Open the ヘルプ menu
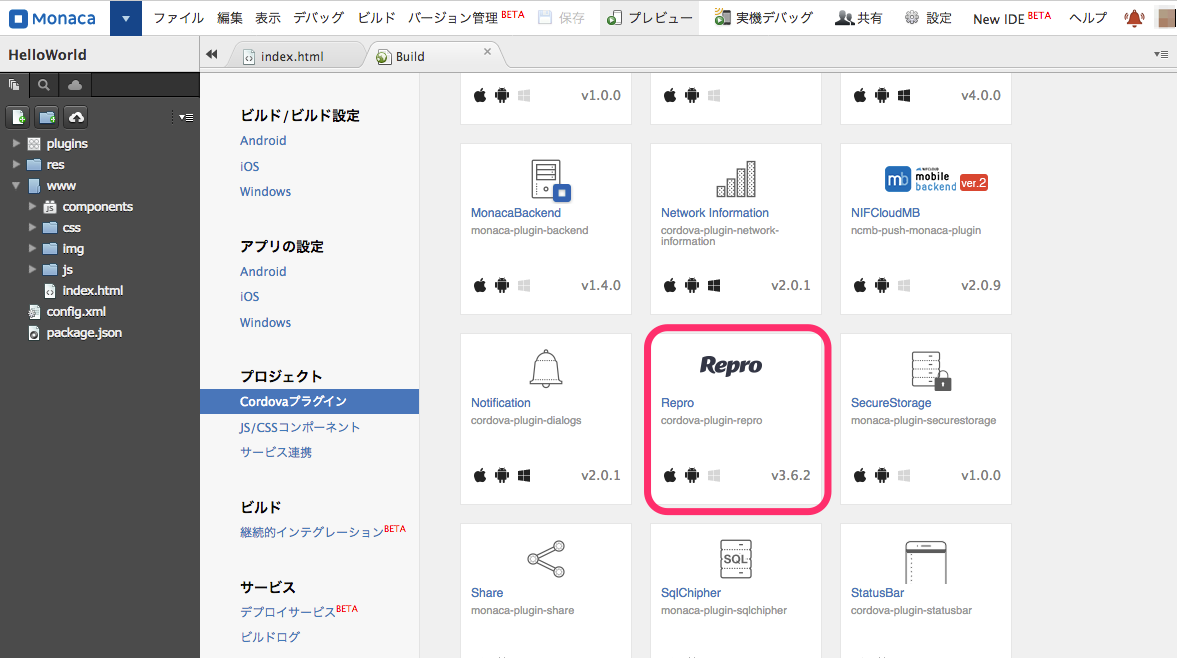The image size is (1177, 658). (x=1088, y=18)
